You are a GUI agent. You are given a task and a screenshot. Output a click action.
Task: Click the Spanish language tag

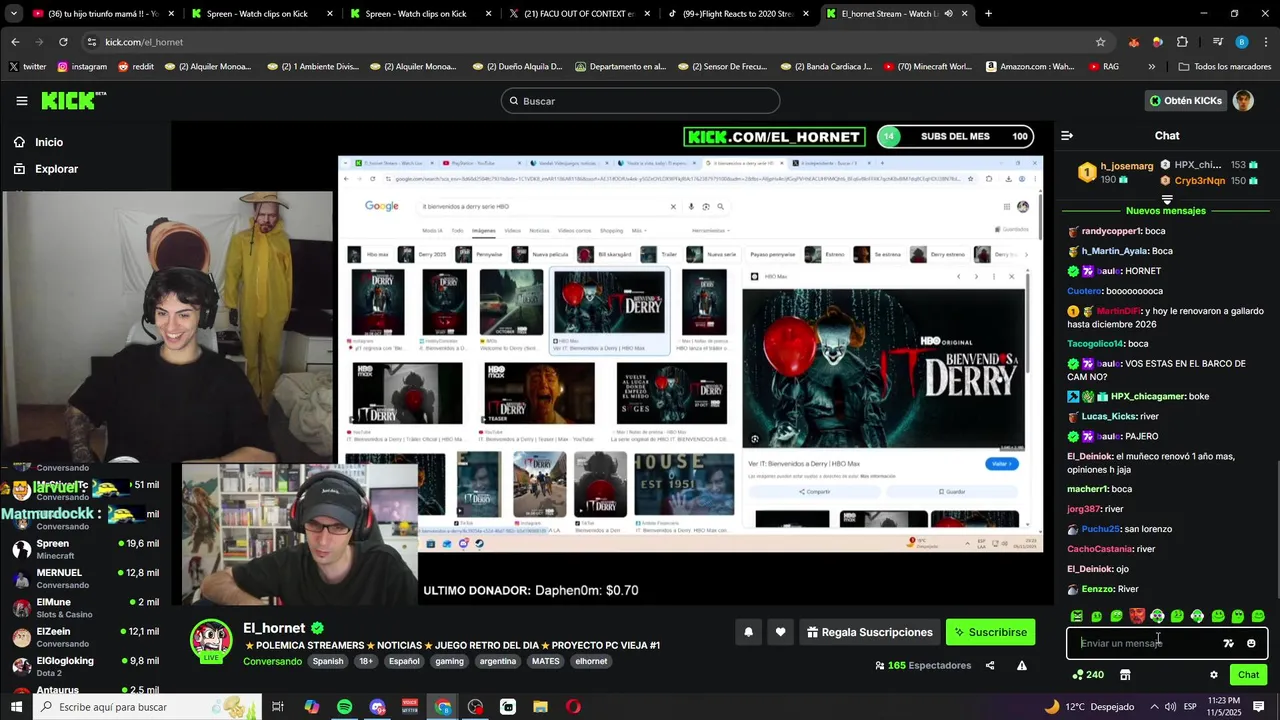tap(327, 661)
